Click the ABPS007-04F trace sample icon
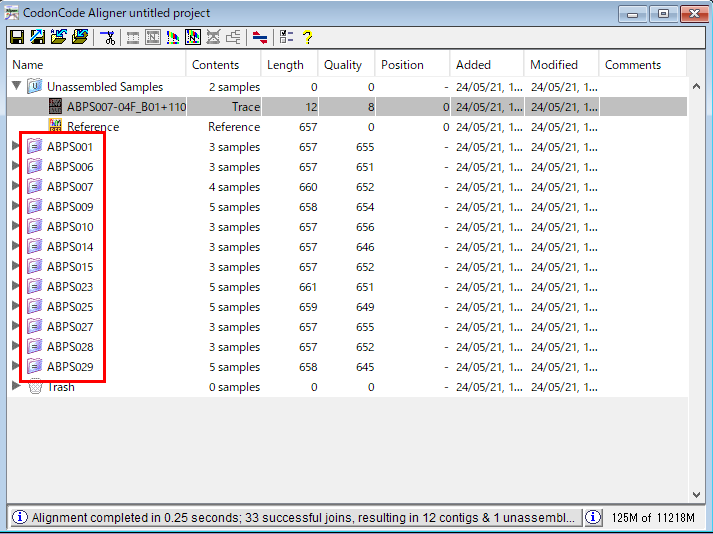Screen dimensions: 713x534 pyautogui.click(x=56, y=107)
